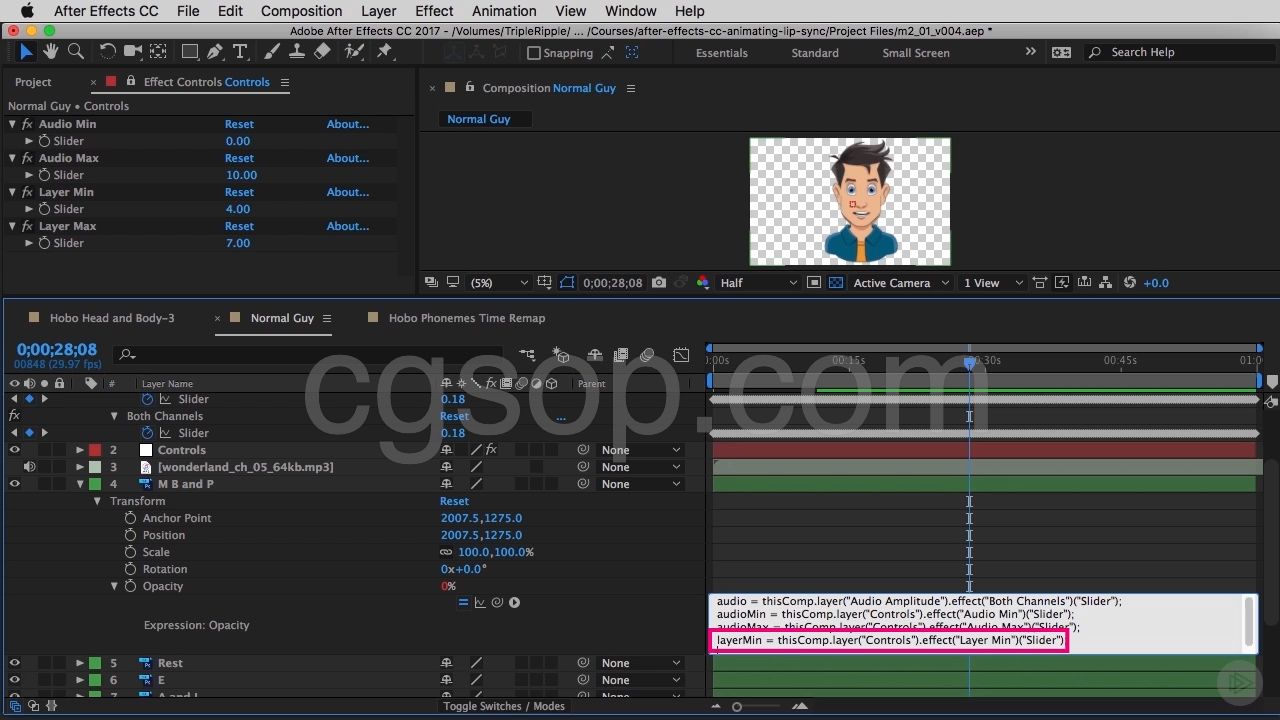Viewport: 1280px width, 720px height.
Task: Select the Zoom magnifier tool
Action: [75, 52]
